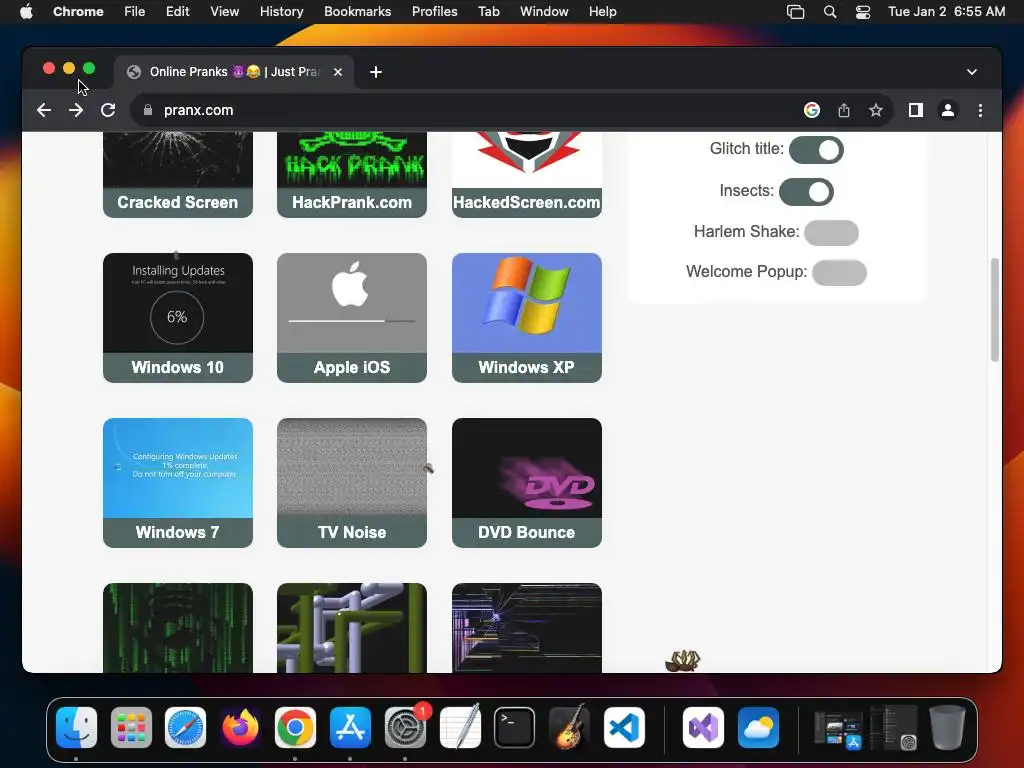Open Chrome side panel
Image resolution: width=1024 pixels, height=768 pixels.
tap(916, 110)
